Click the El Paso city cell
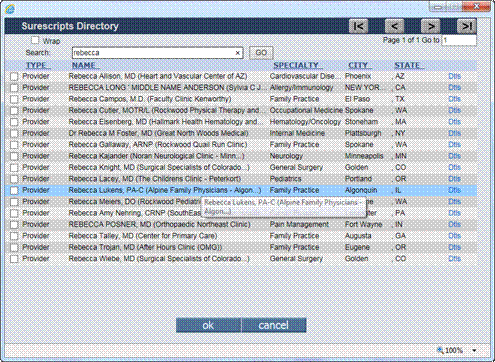The height and width of the screenshot is (362, 495). (x=357, y=99)
